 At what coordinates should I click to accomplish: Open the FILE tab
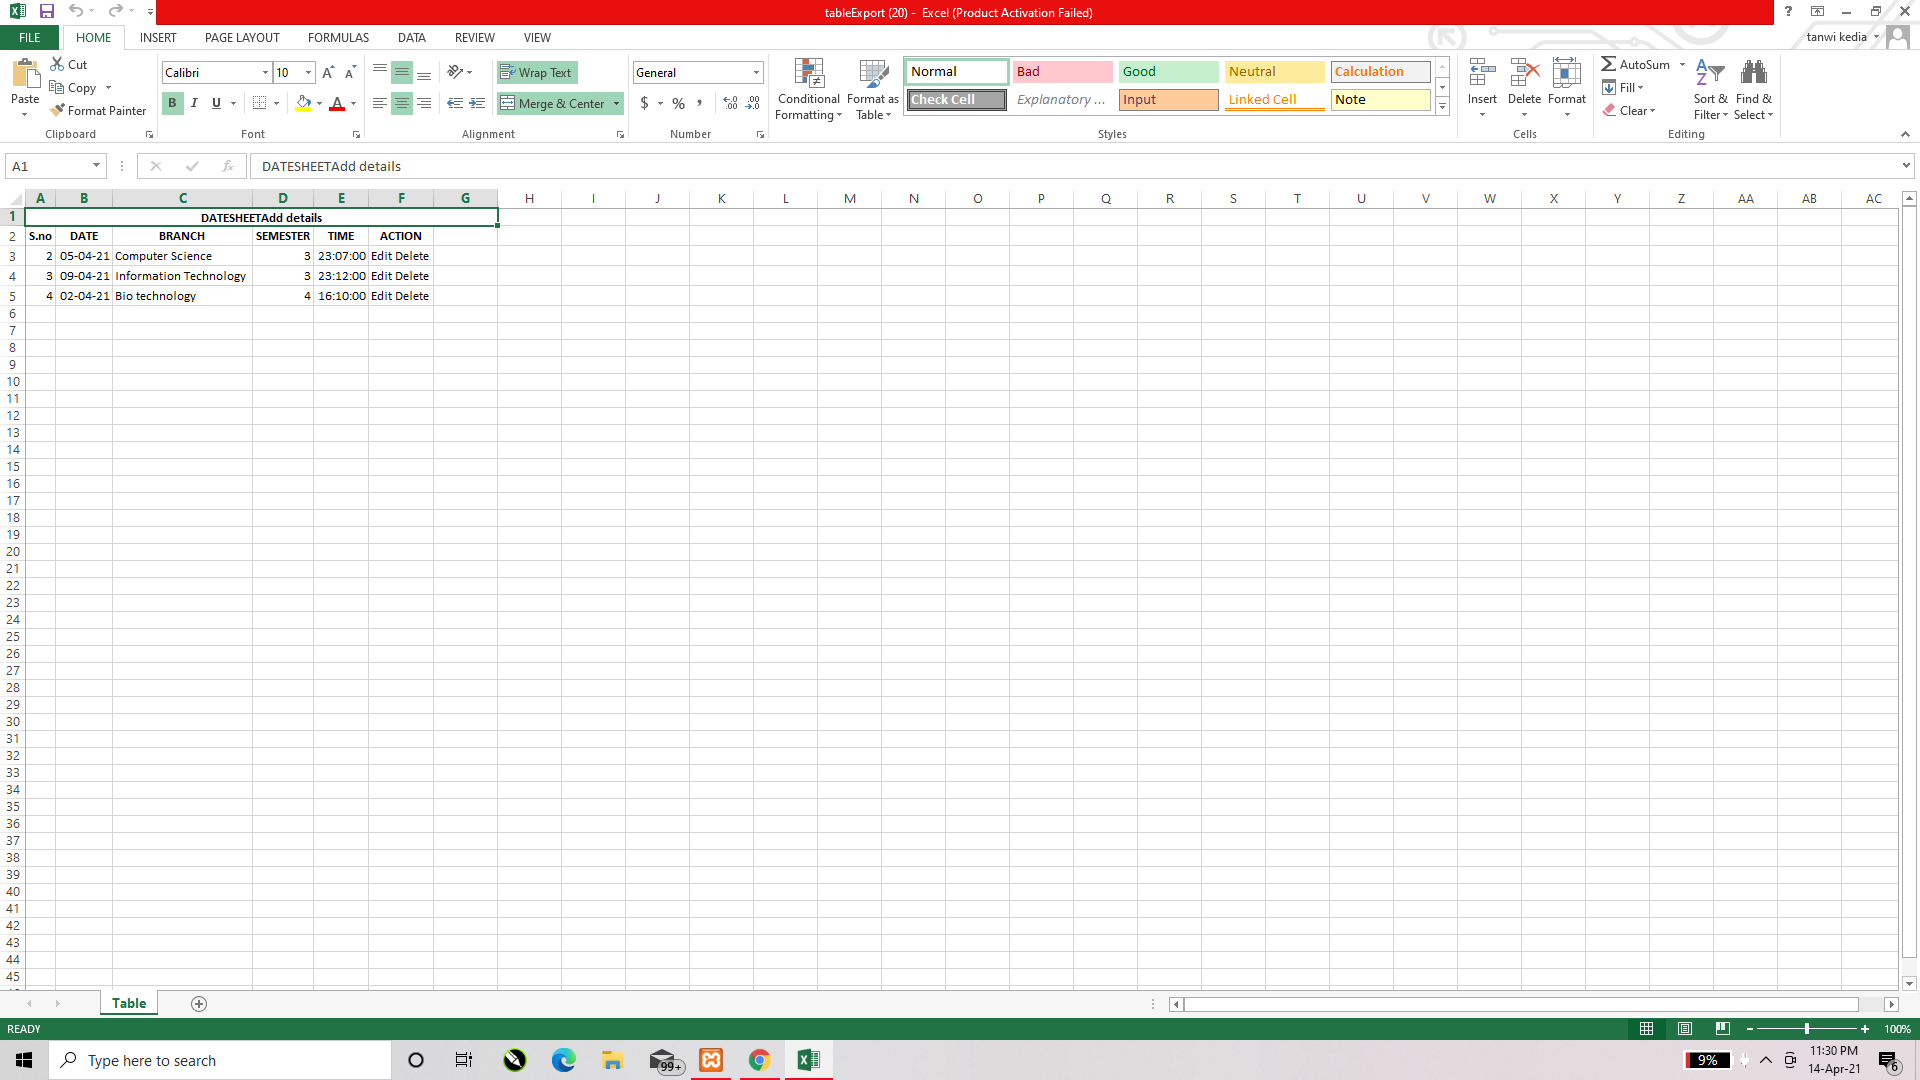(x=30, y=38)
